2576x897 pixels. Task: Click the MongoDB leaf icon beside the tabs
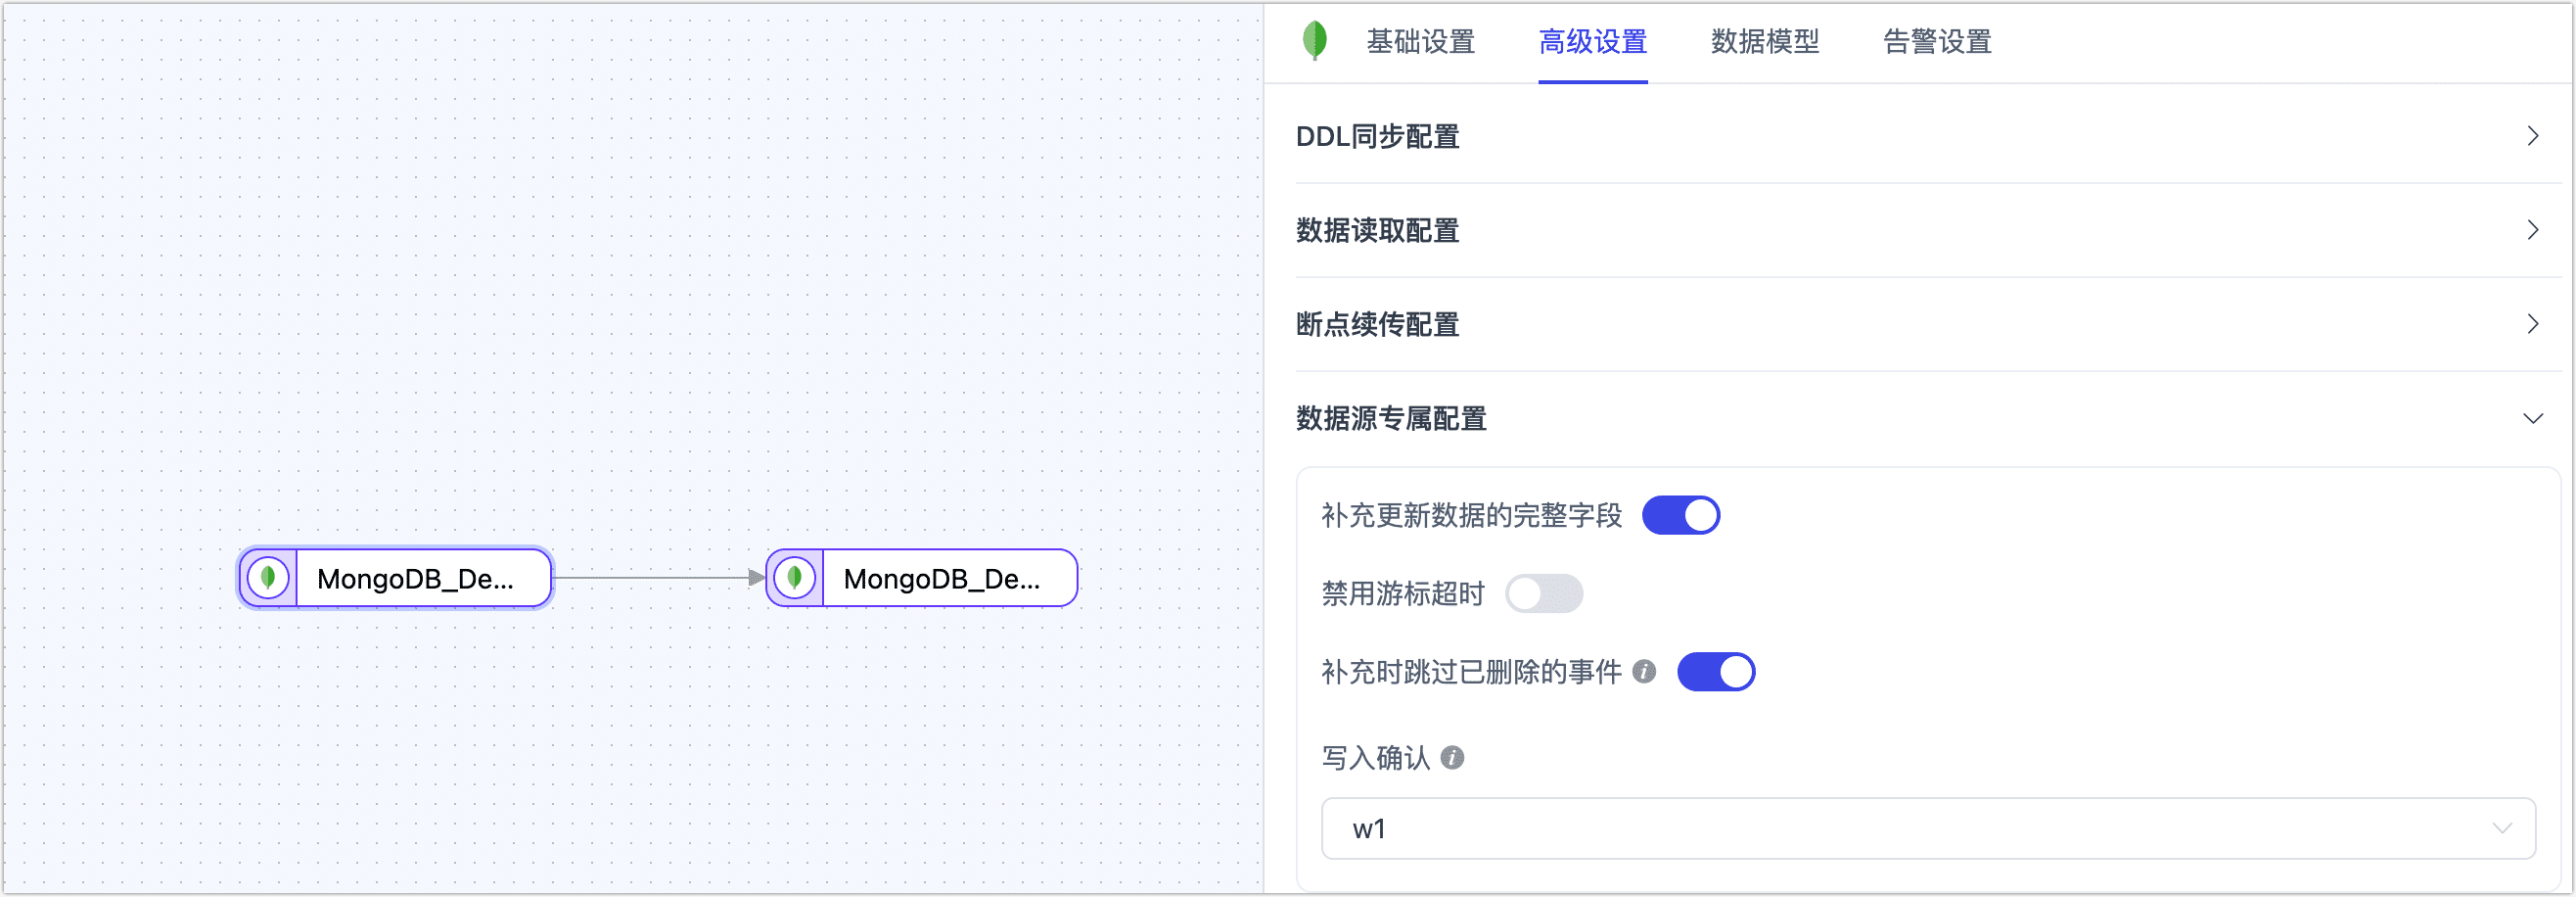click(x=1316, y=41)
